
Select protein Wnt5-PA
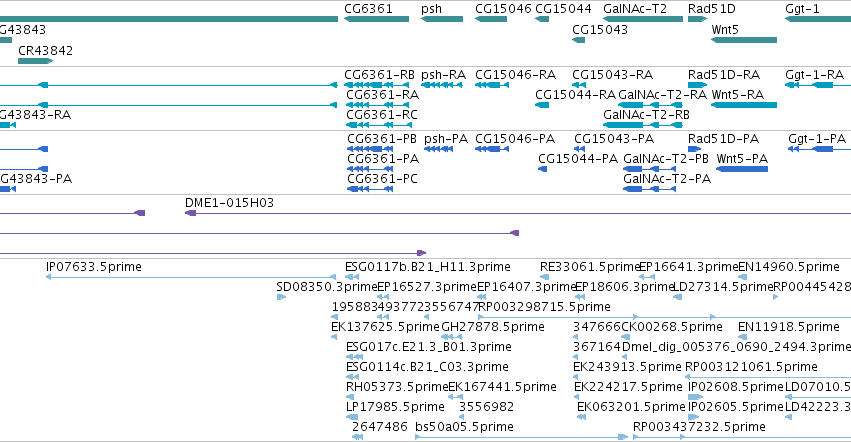(742, 169)
